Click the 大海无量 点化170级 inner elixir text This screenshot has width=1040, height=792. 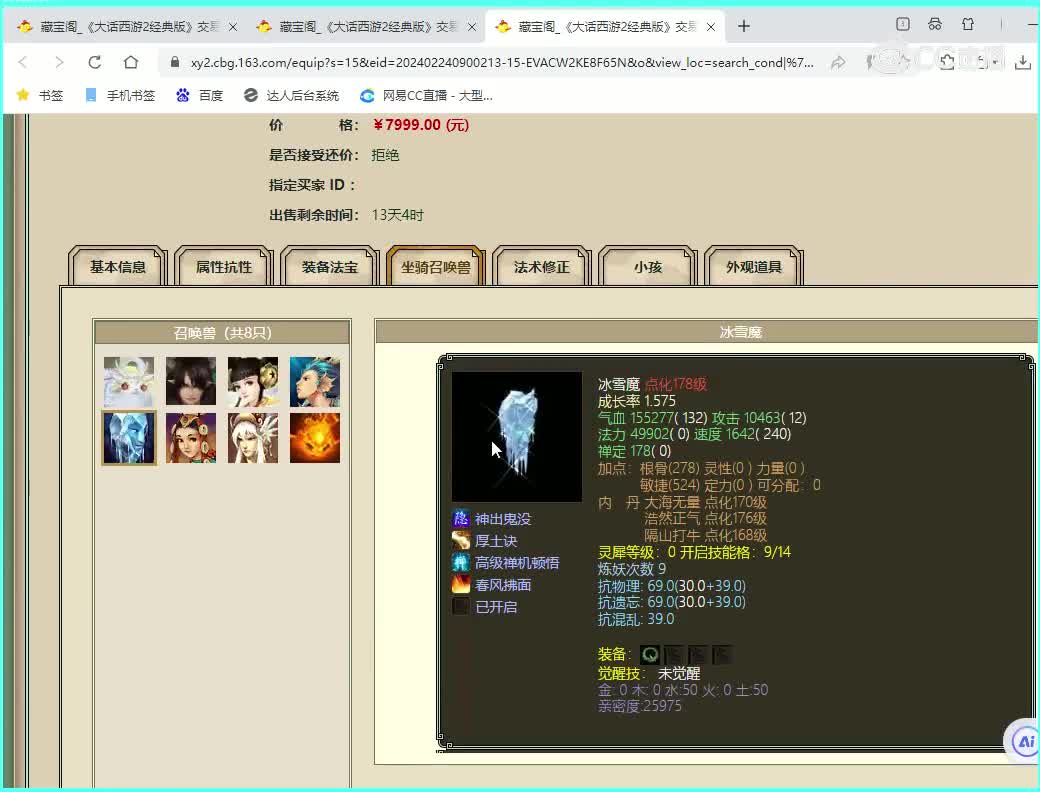point(705,502)
